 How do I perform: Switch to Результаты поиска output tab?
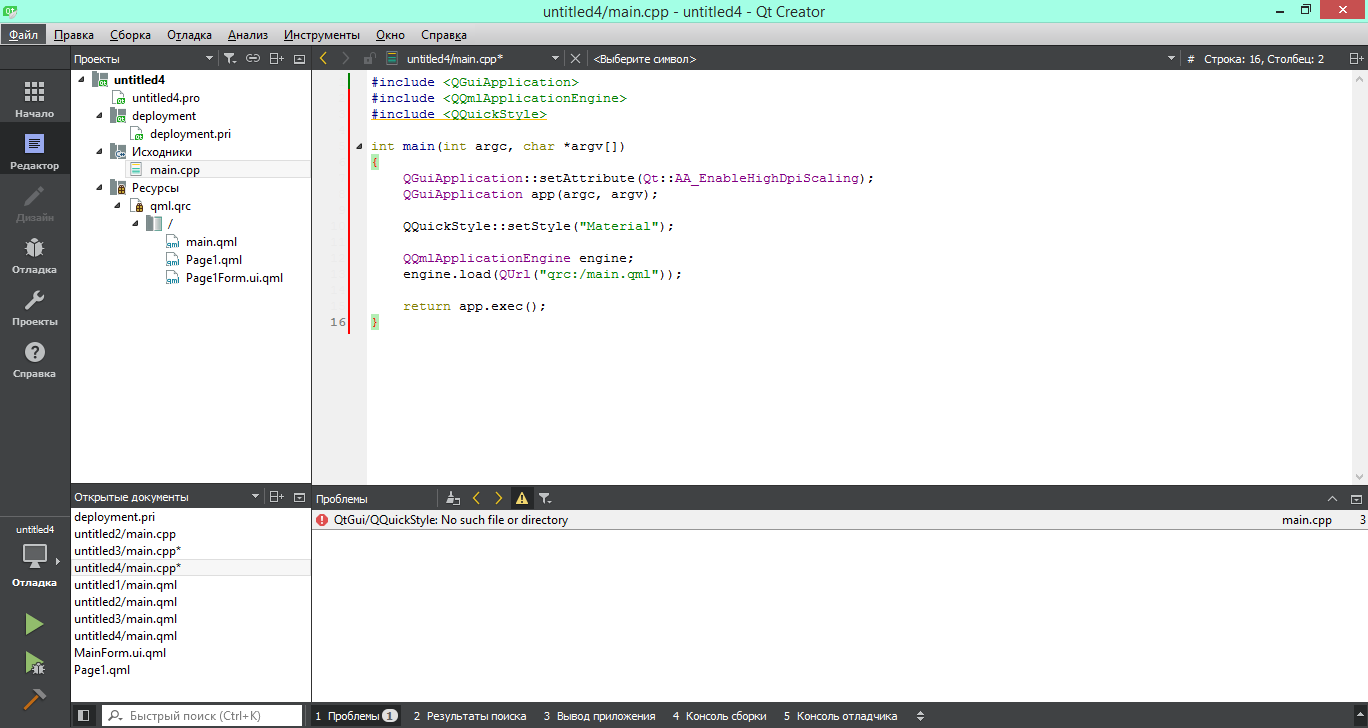click(470, 716)
